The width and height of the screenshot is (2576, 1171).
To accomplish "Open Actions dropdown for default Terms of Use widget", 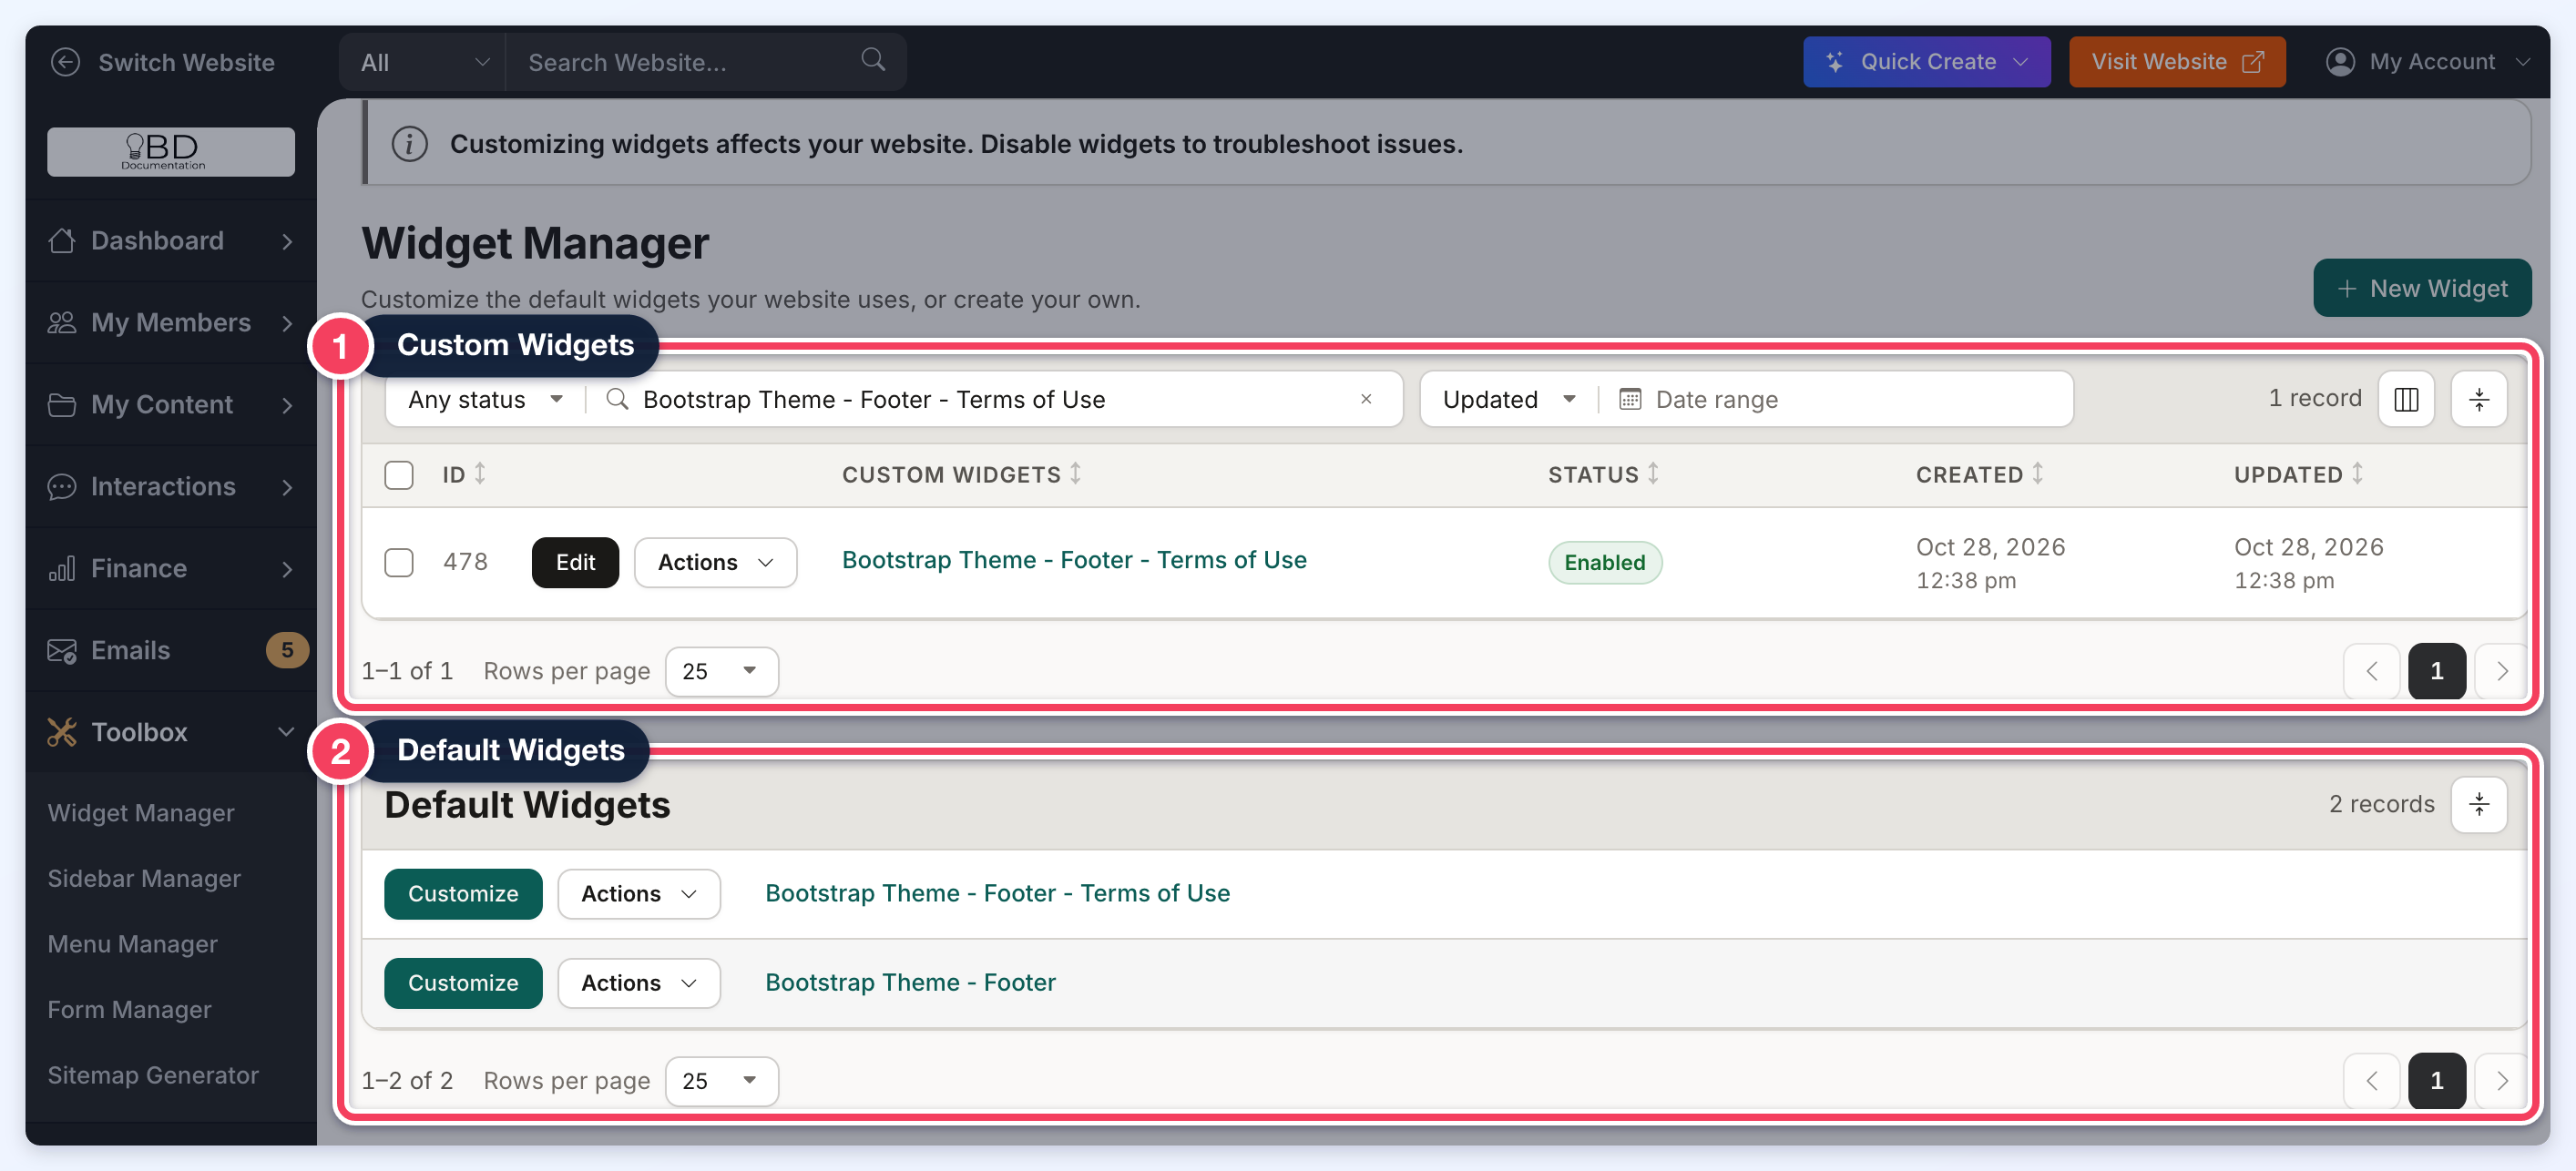I will [x=639, y=894].
